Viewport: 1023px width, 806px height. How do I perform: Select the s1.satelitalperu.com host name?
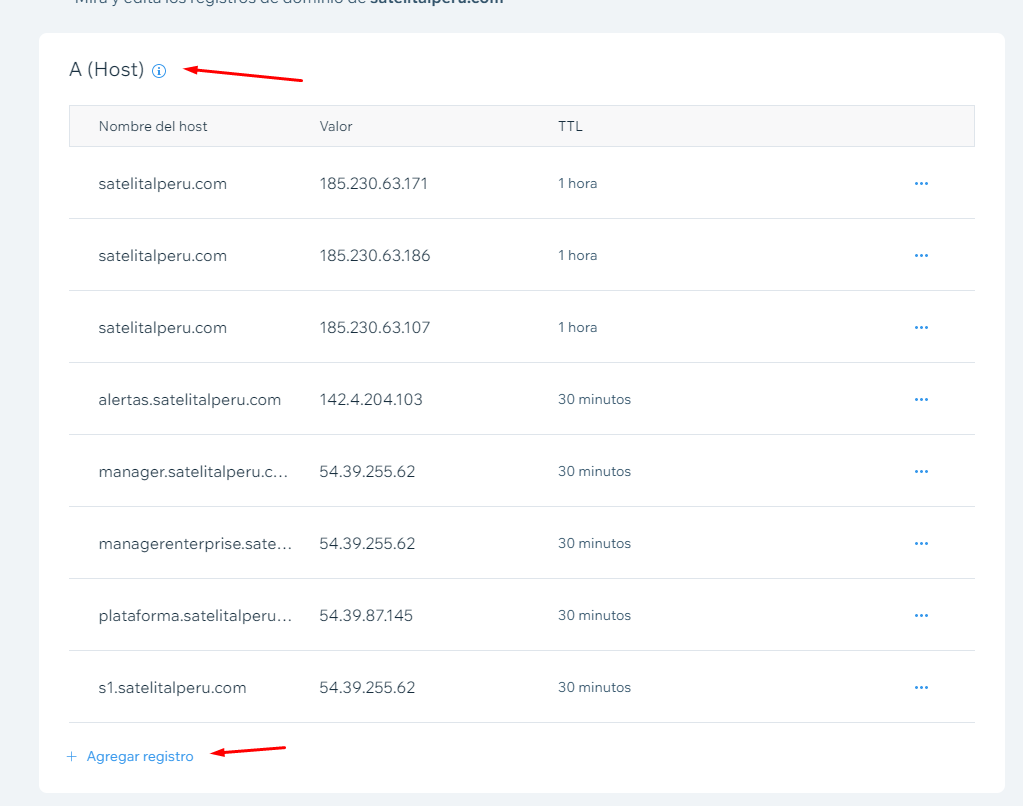(x=172, y=688)
